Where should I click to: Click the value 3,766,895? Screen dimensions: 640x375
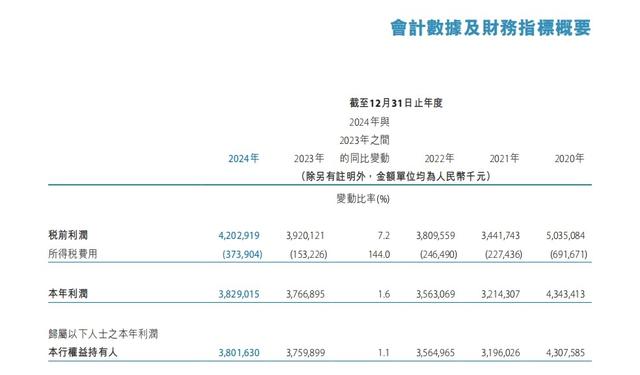pos(305,294)
